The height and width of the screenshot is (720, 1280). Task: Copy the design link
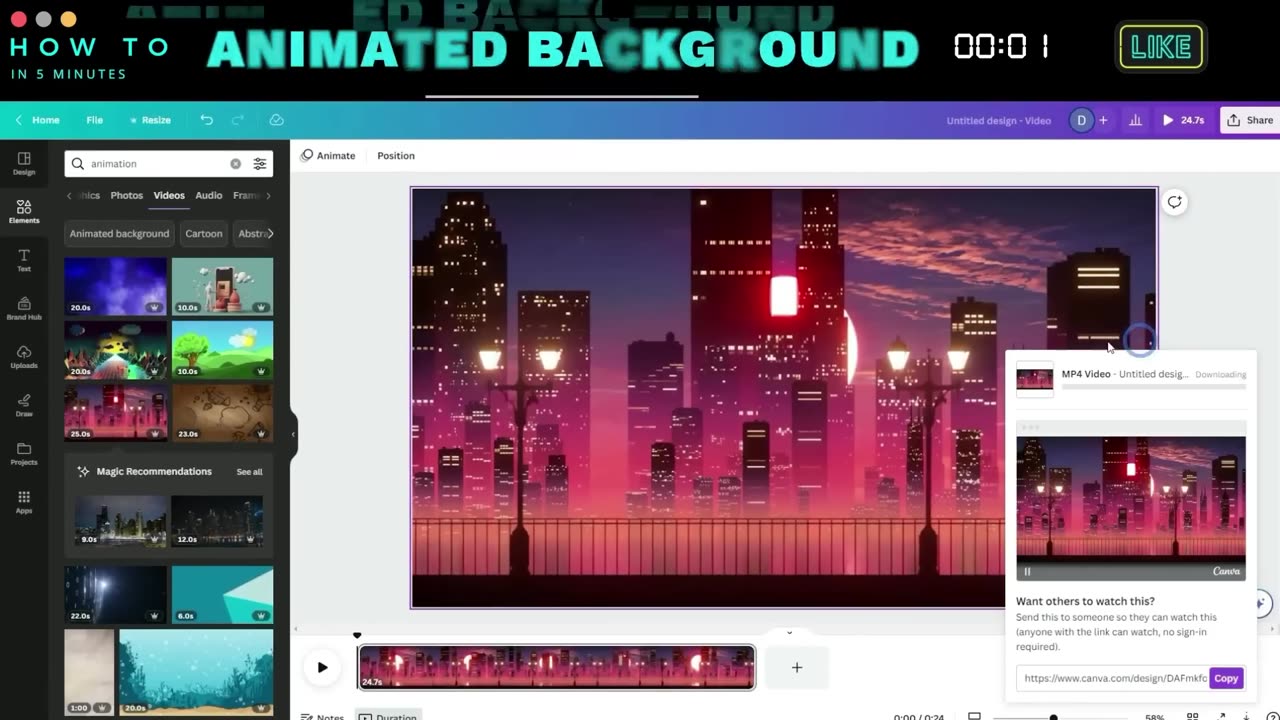[x=1226, y=678]
